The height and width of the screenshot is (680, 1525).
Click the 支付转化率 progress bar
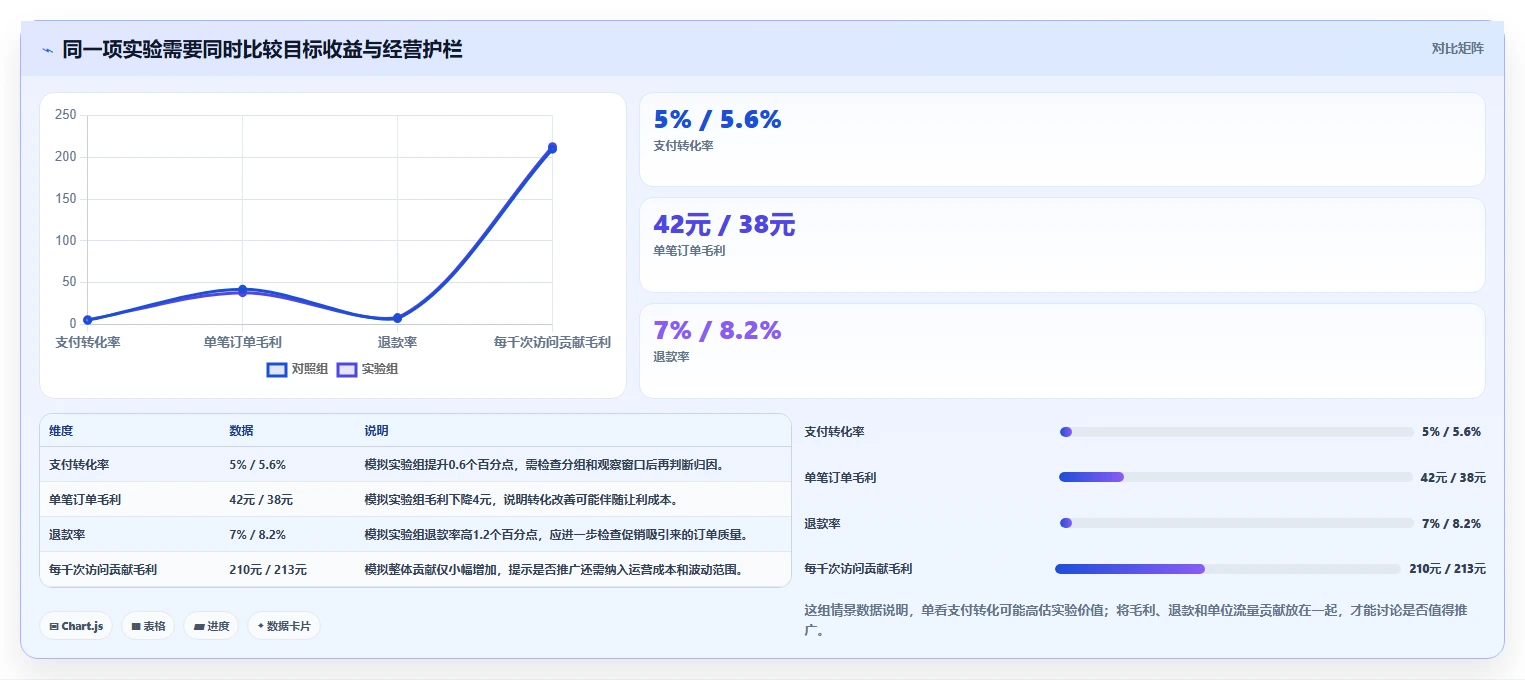[x=1236, y=432]
